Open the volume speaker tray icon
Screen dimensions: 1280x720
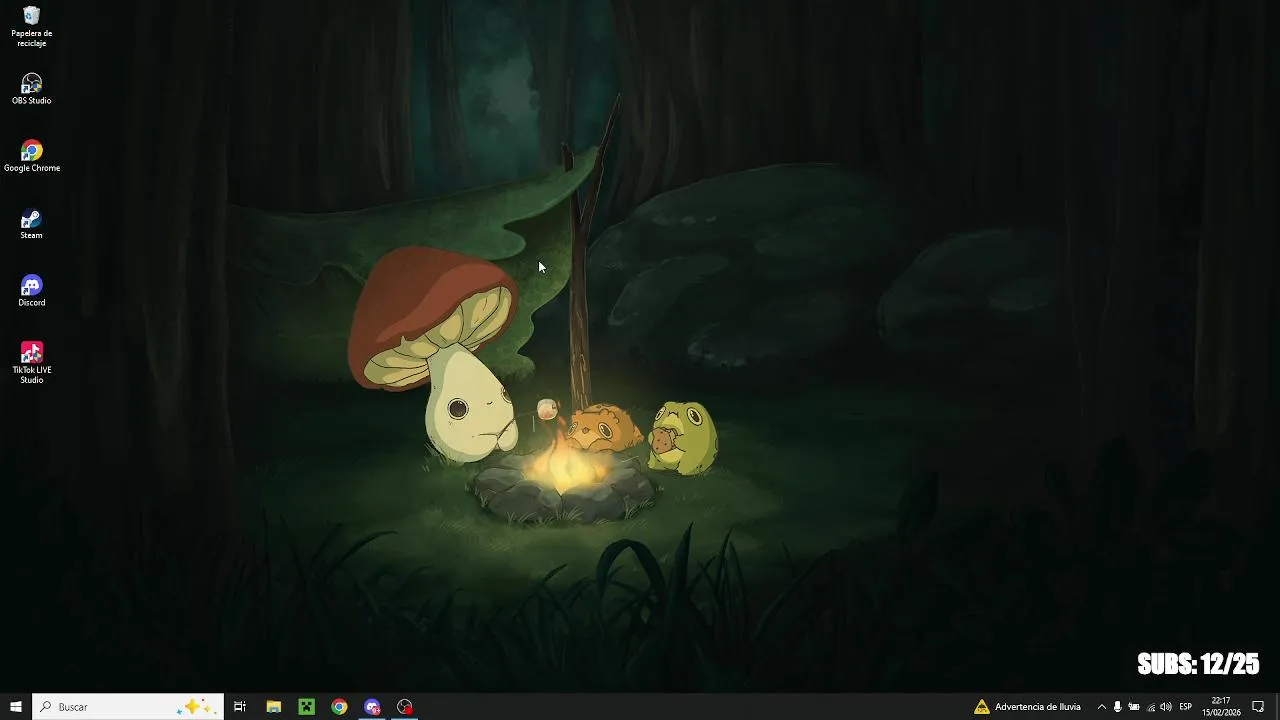[1166, 706]
